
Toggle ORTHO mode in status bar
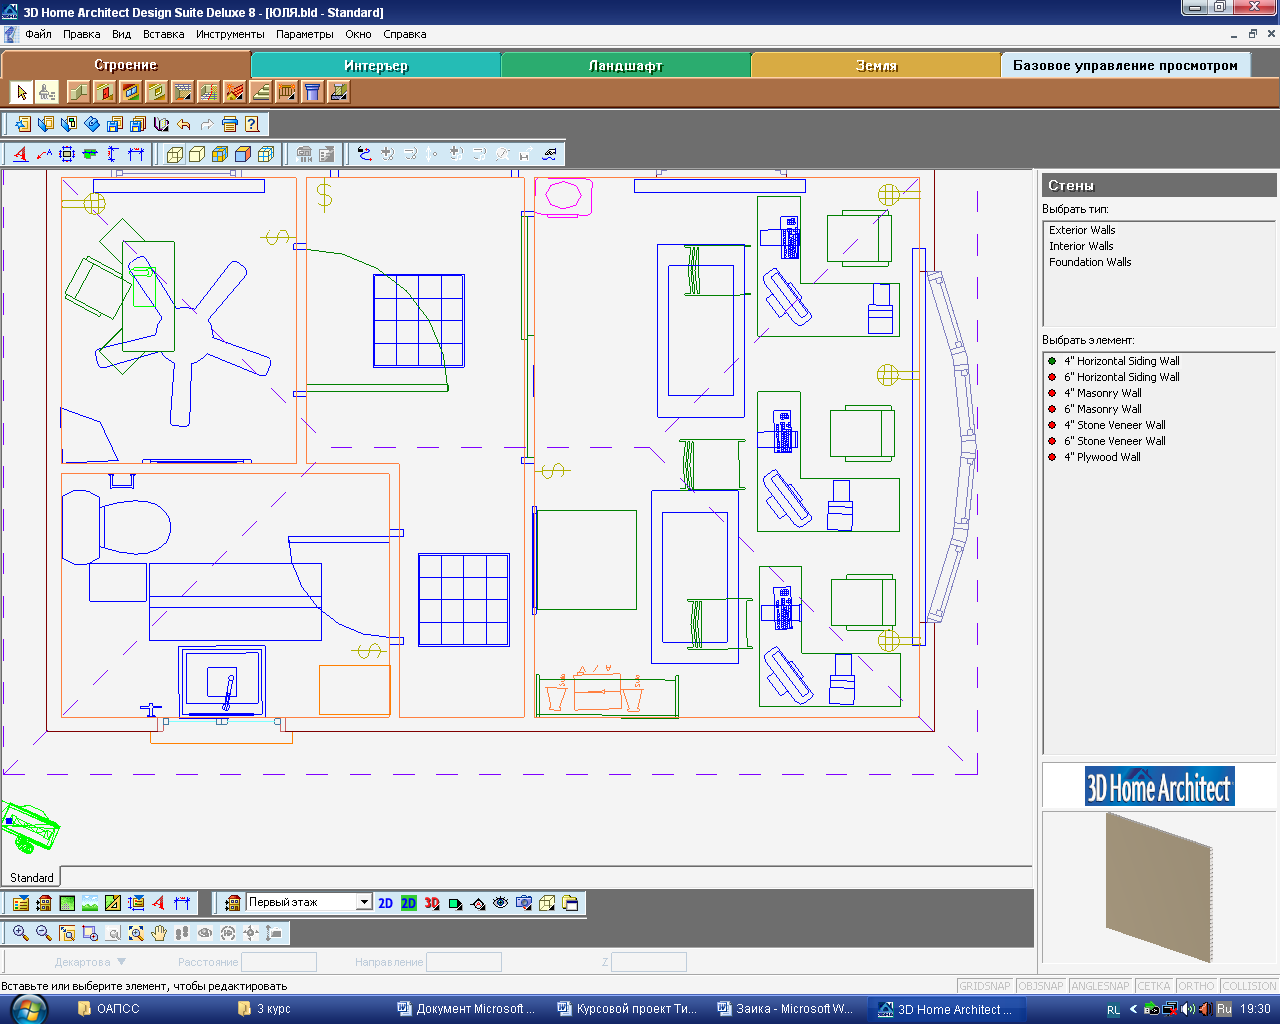pyautogui.click(x=1196, y=986)
